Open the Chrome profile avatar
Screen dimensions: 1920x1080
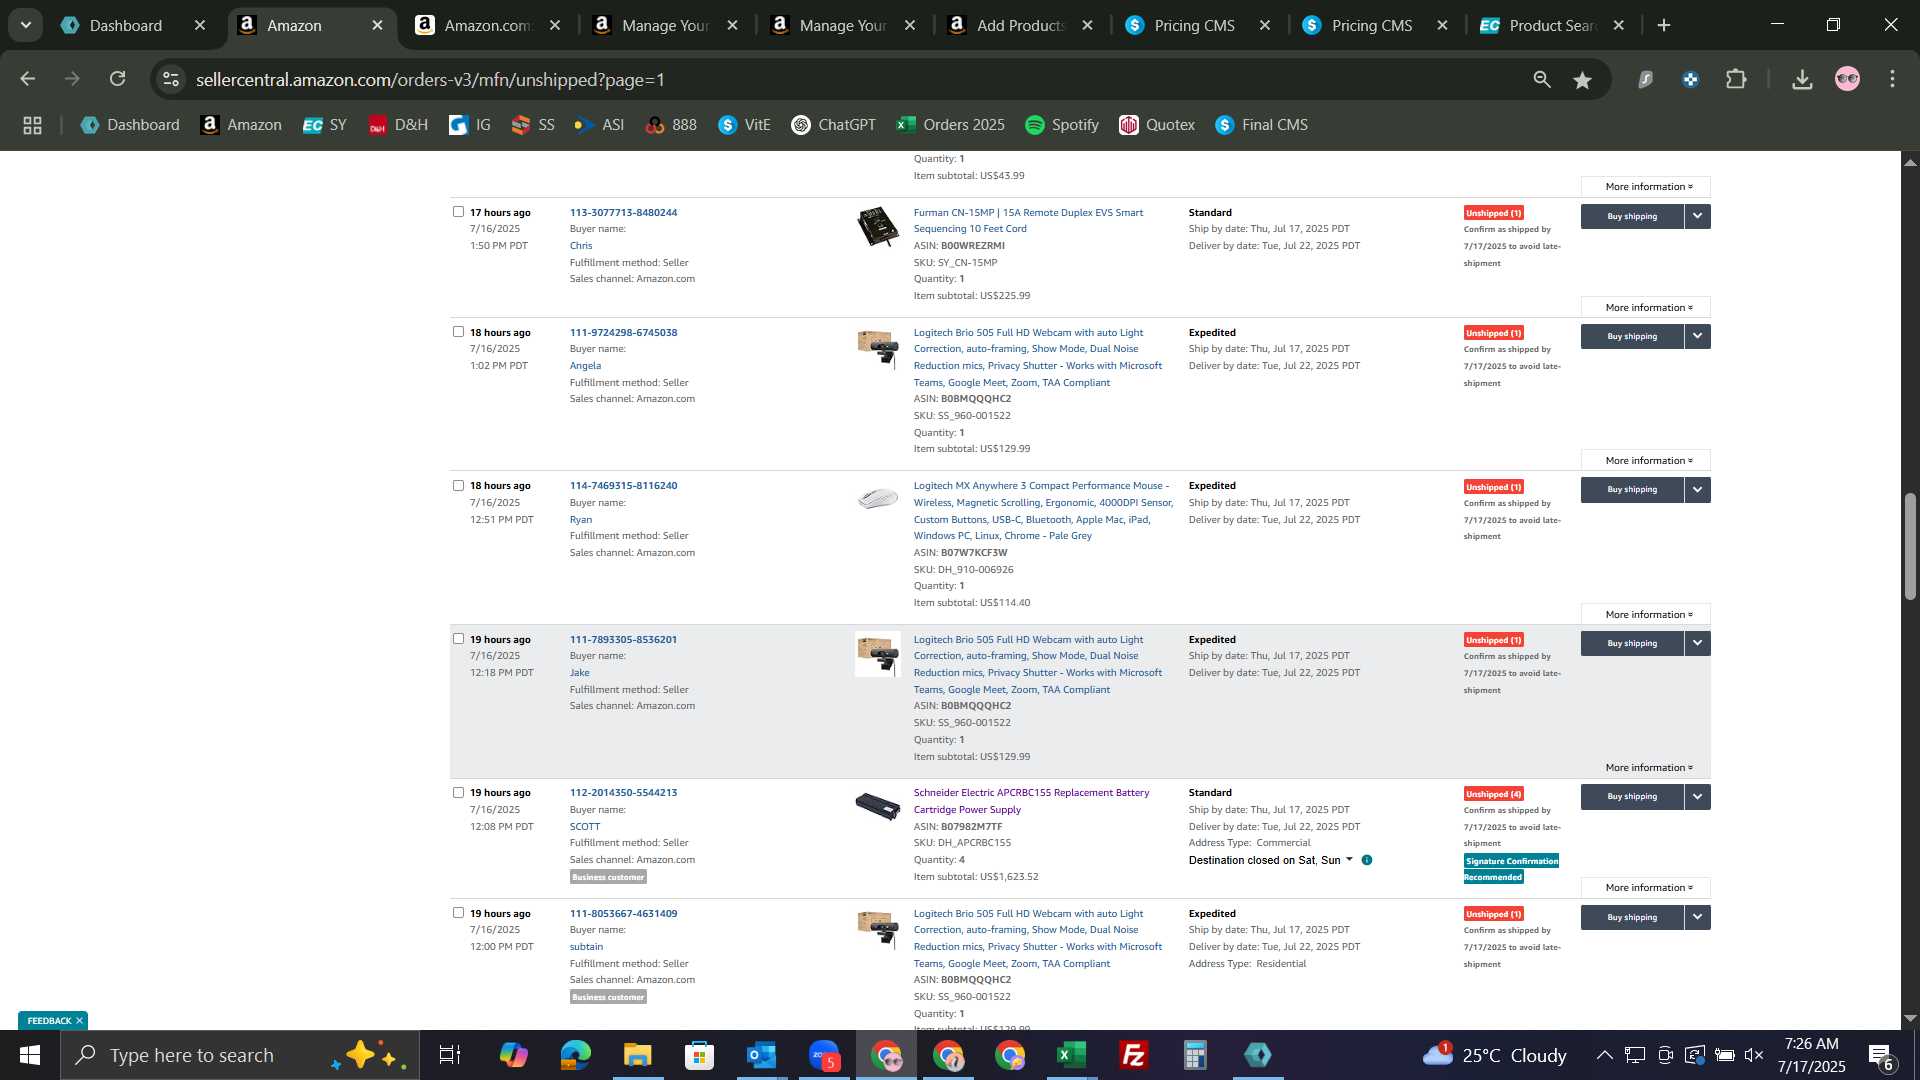coord(1847,79)
